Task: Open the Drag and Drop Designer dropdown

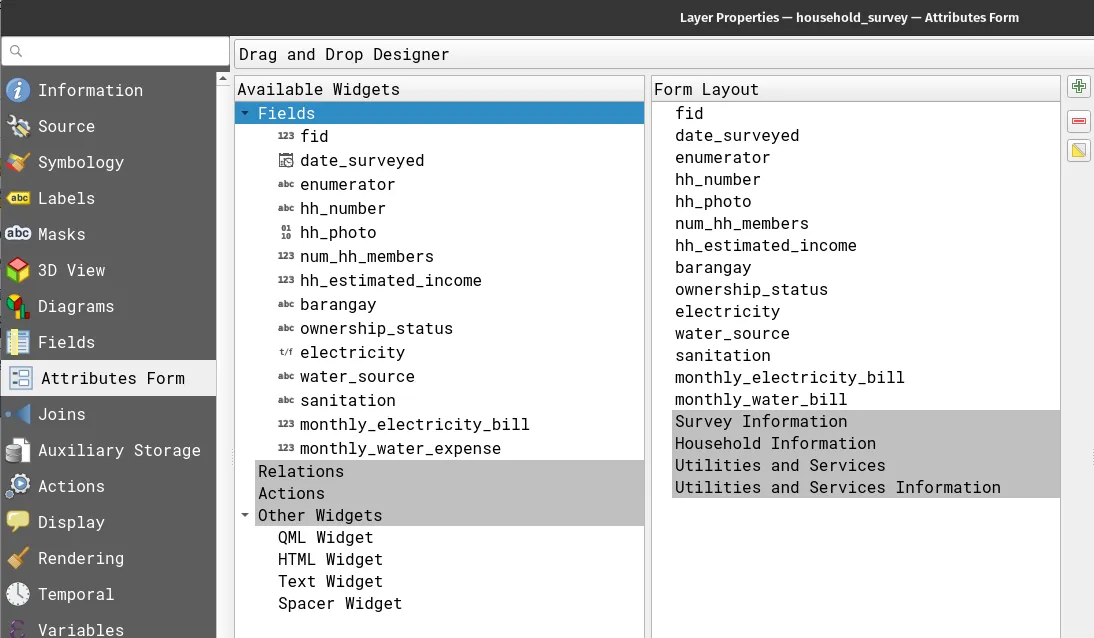Action: (x=660, y=54)
